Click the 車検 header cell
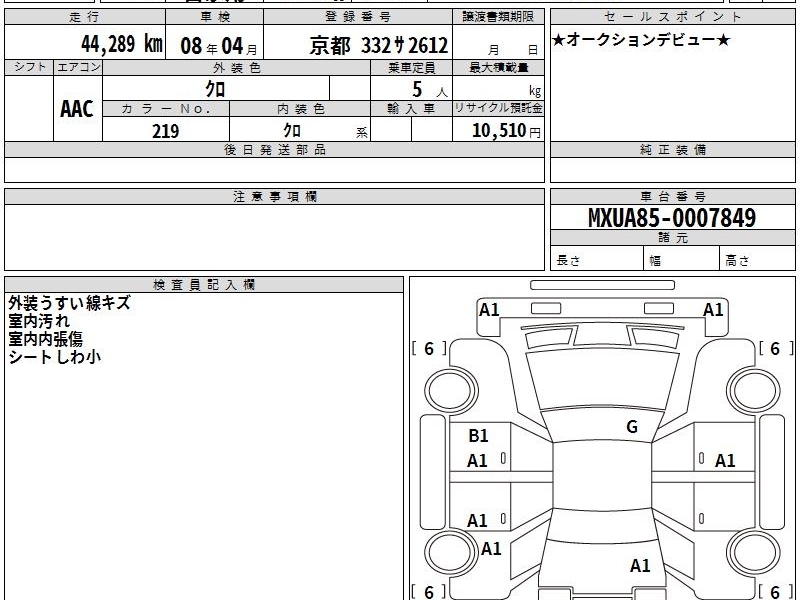This screenshot has width=800, height=600. (214, 17)
